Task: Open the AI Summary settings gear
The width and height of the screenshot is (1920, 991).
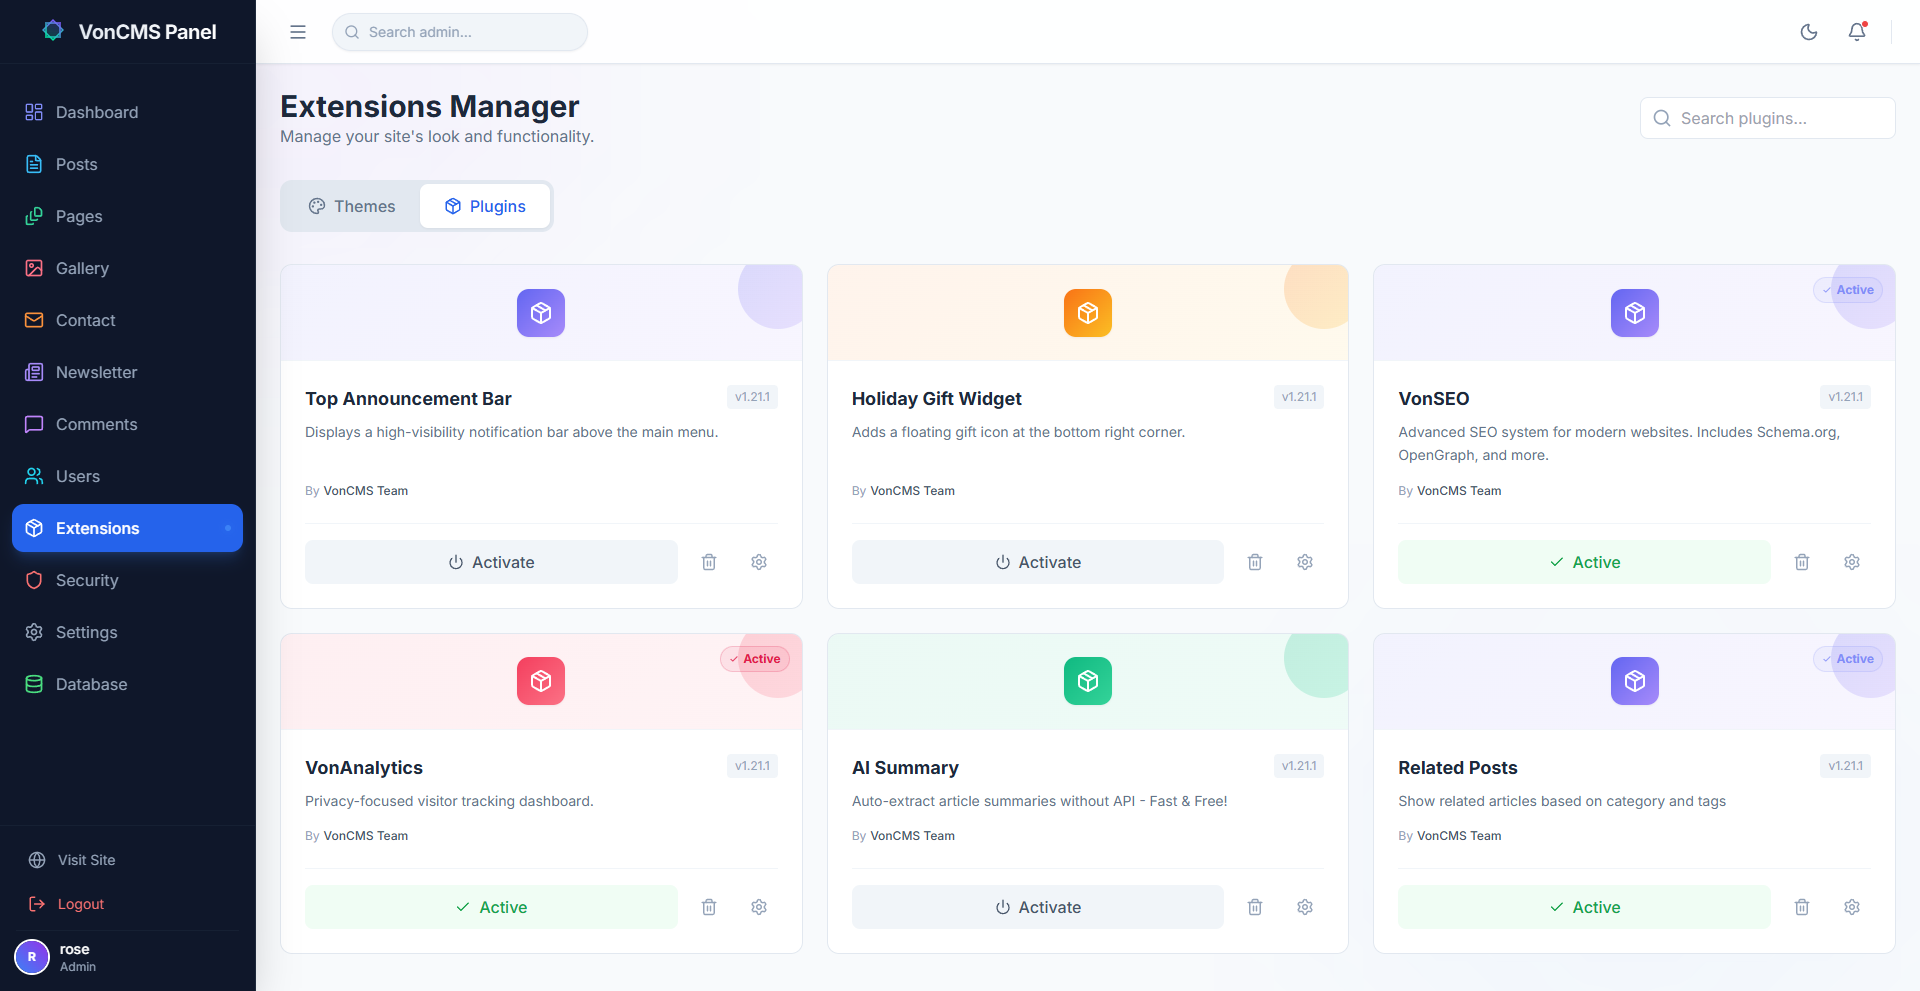Action: [x=1304, y=906]
